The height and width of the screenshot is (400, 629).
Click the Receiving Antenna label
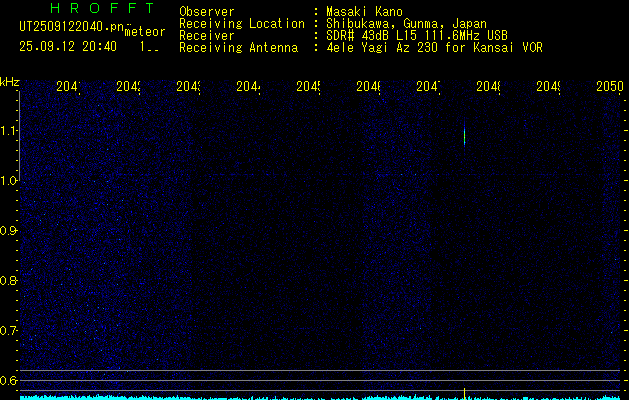(x=238, y=48)
